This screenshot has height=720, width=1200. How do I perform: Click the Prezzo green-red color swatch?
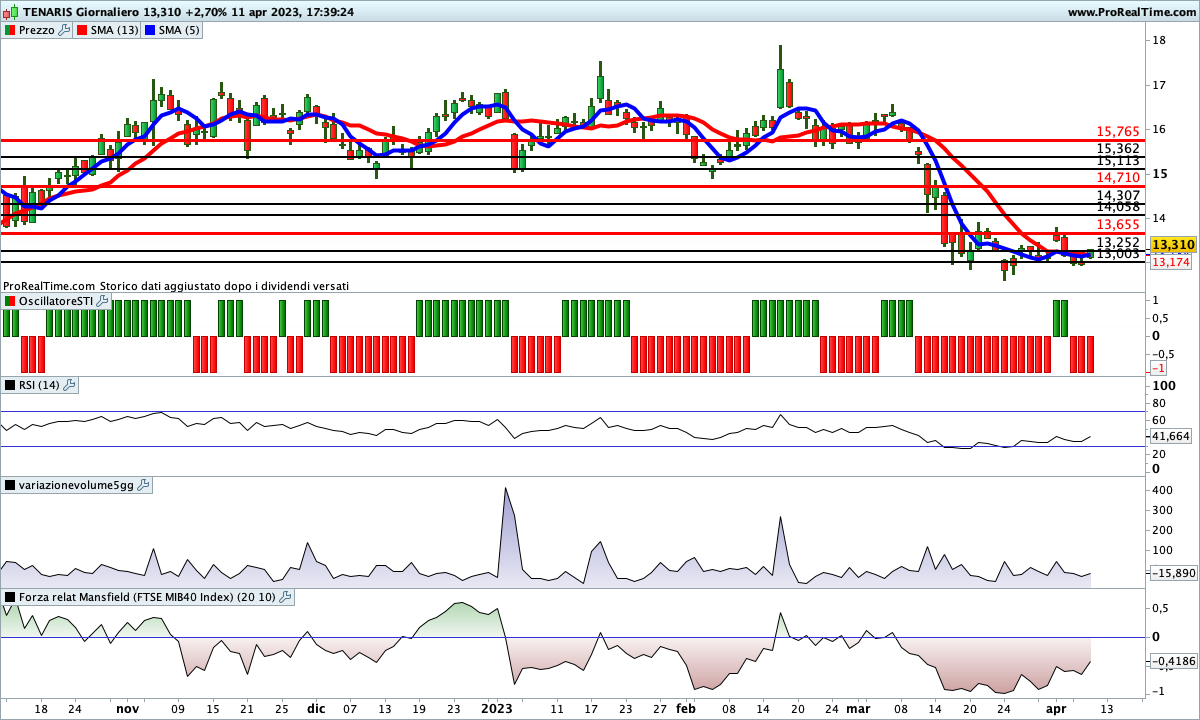[x=10, y=30]
